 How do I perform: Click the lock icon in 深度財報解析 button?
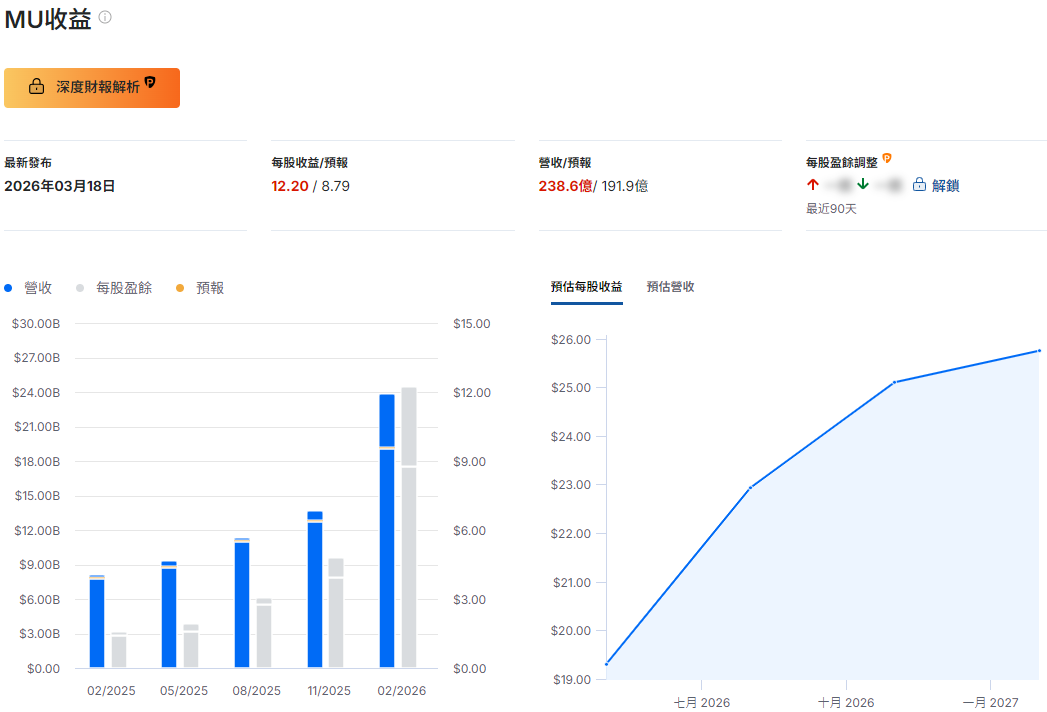(37, 87)
